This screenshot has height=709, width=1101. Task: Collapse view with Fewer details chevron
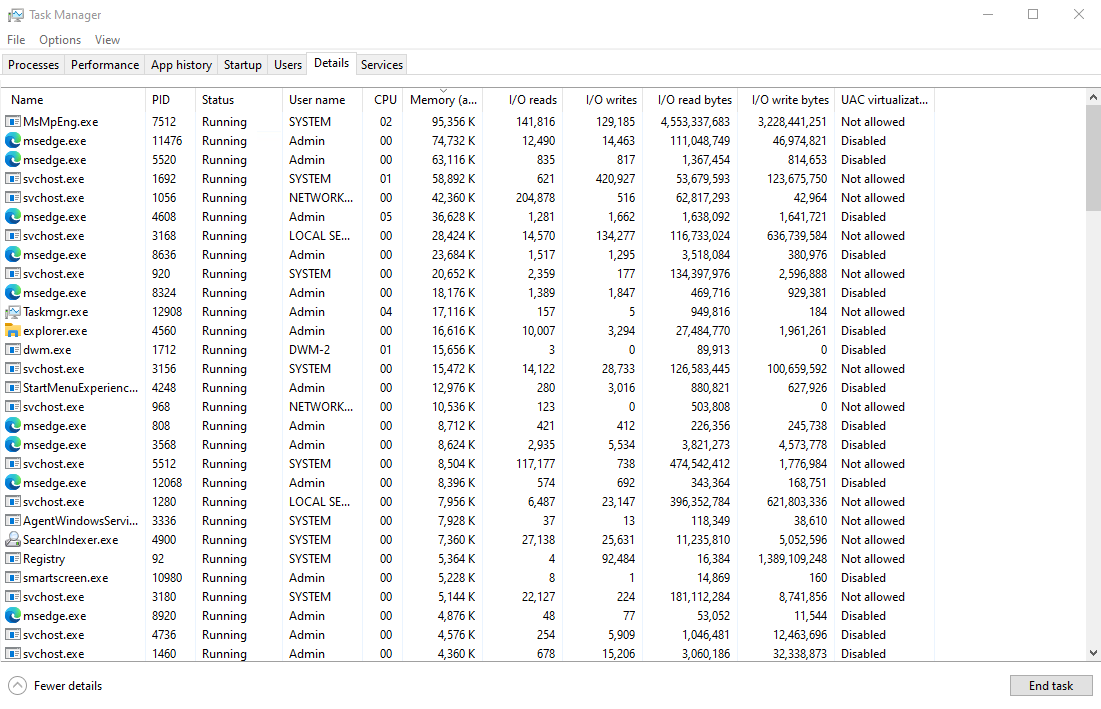click(x=18, y=686)
